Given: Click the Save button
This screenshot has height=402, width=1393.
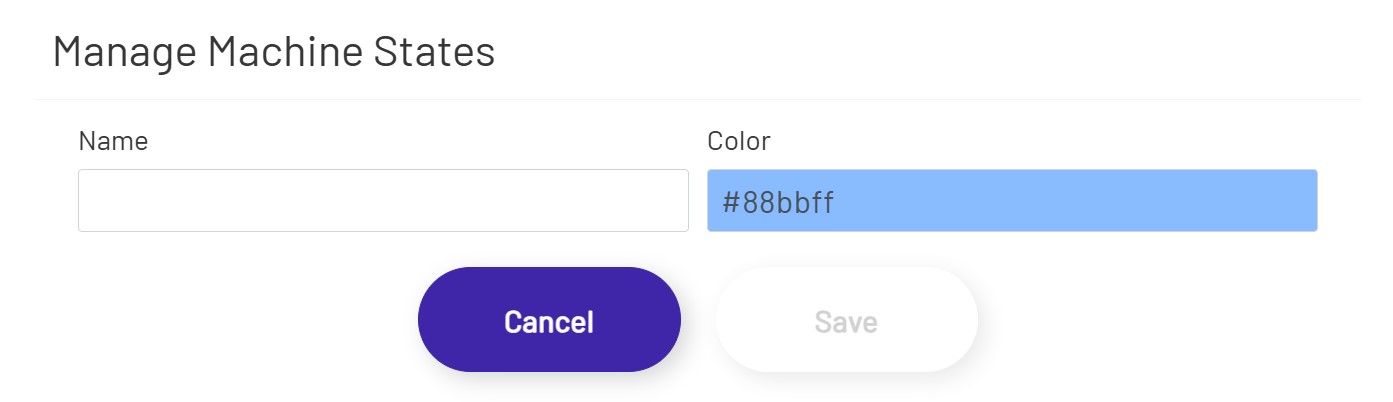Looking at the screenshot, I should click(846, 320).
